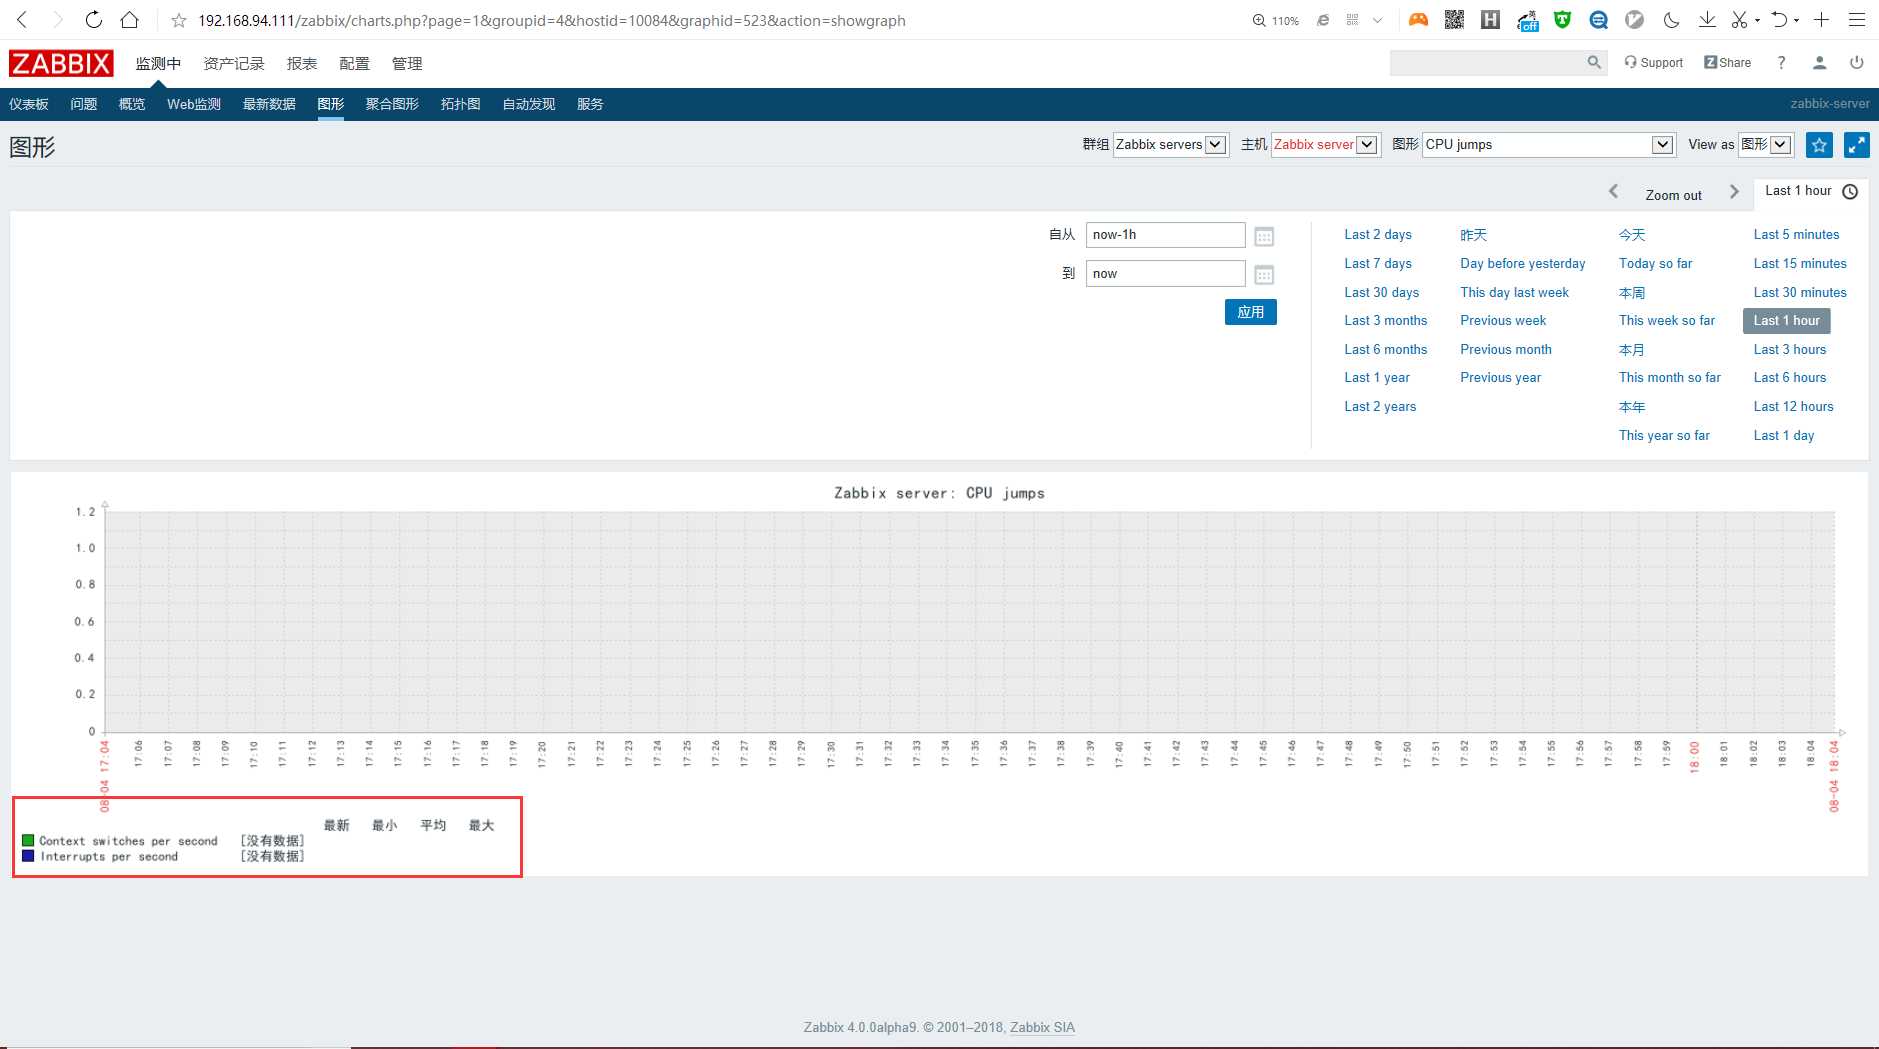Open the 资产记录 main menu
The image size is (1879, 1049).
click(234, 64)
